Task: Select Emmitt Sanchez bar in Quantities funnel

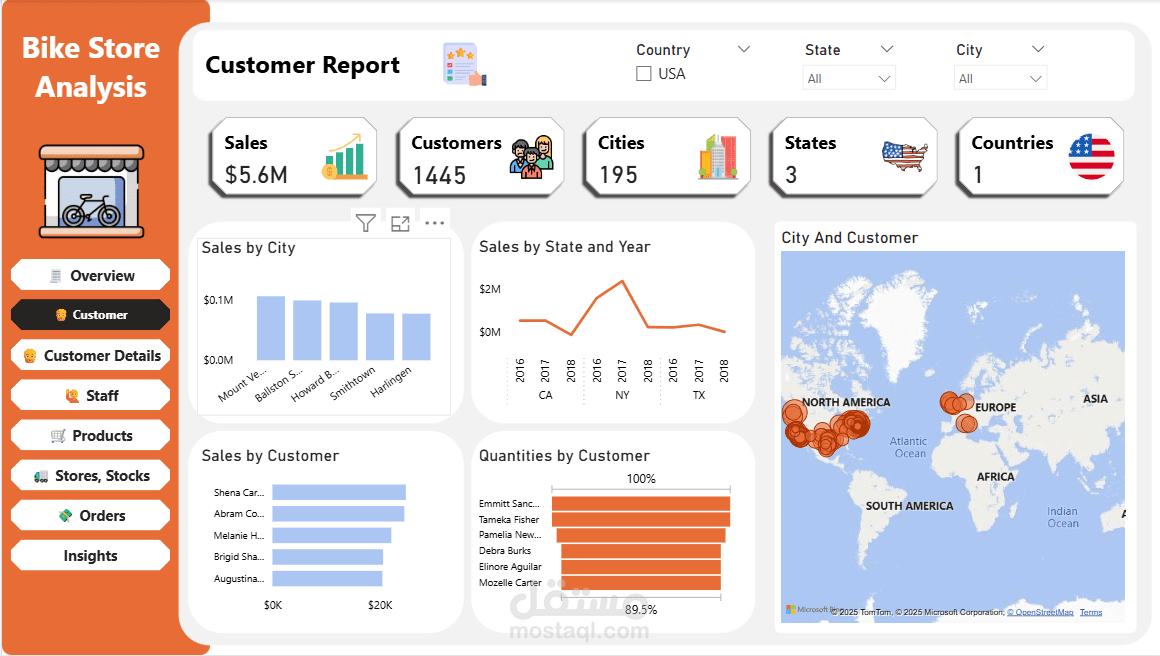Action: tap(641, 503)
